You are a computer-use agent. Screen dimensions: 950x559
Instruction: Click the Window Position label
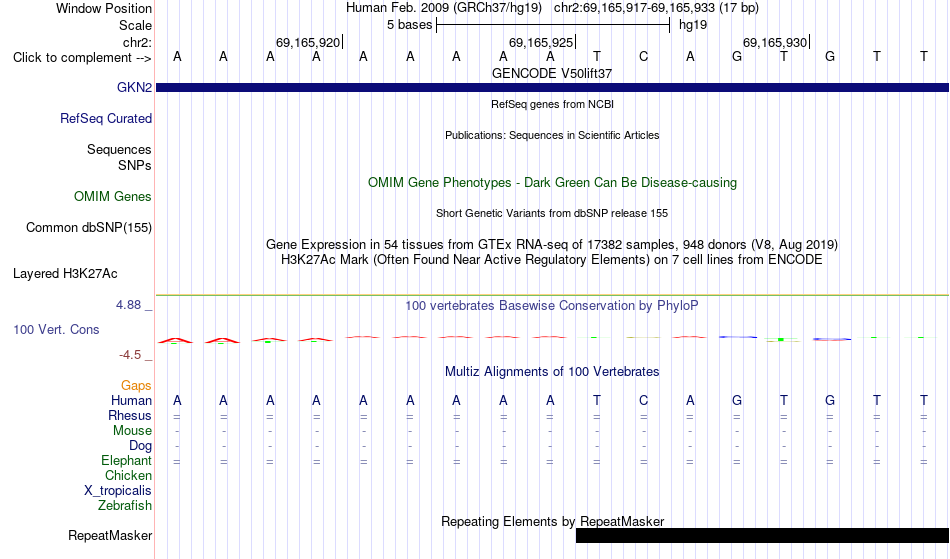point(104,8)
